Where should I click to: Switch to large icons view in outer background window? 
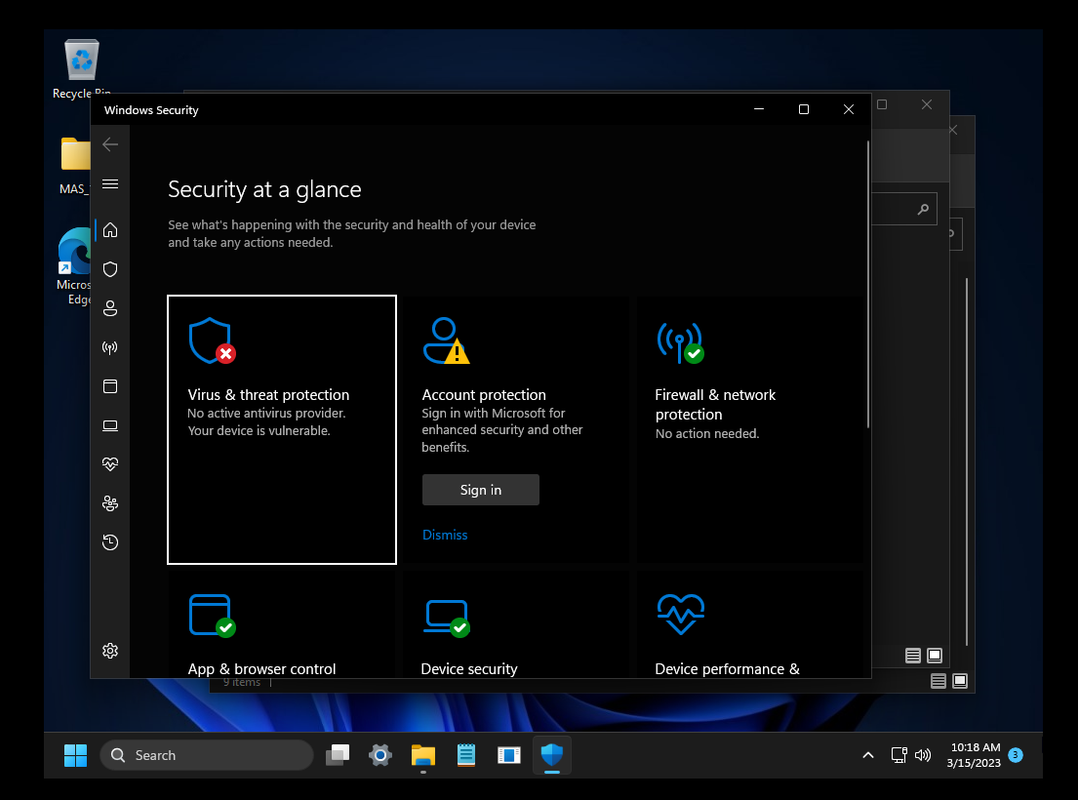coord(960,681)
